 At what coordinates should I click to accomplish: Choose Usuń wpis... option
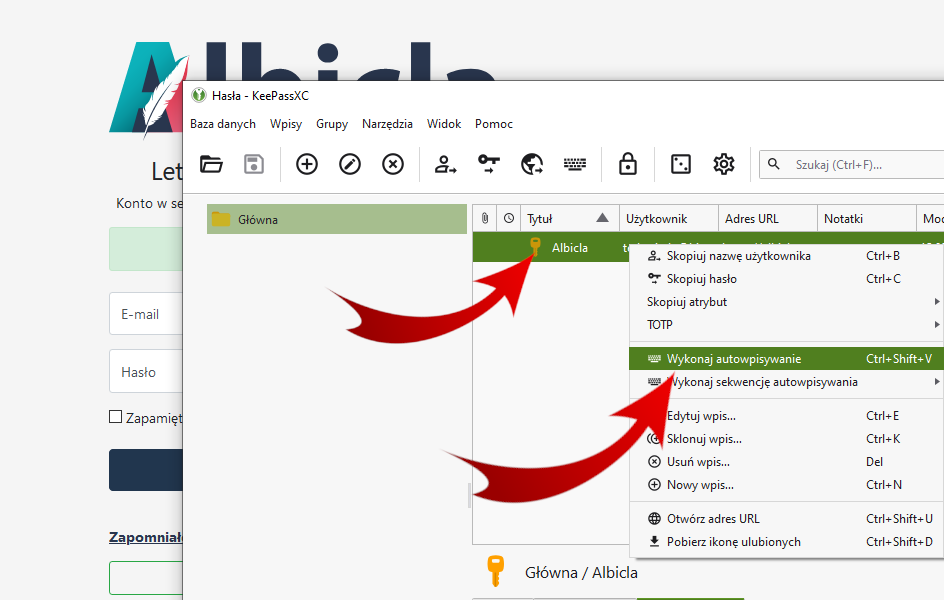click(x=786, y=462)
